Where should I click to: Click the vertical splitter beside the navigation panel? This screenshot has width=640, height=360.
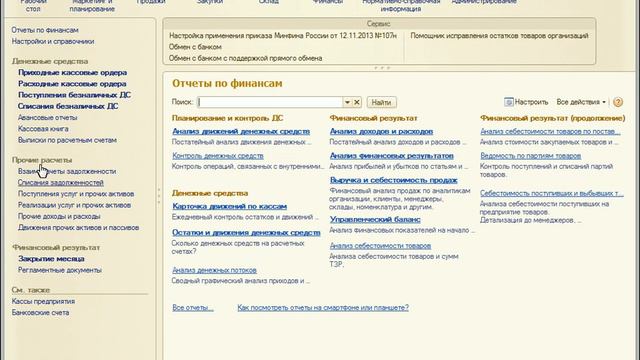click(x=159, y=196)
